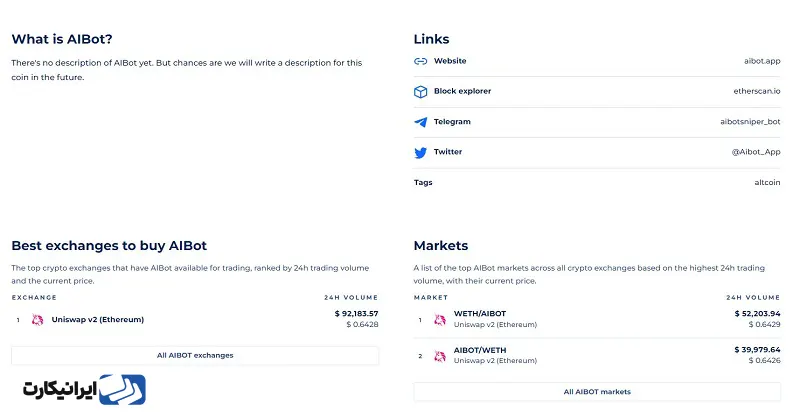
Task: Click the Telegram paper plane icon
Action: click(x=420, y=122)
